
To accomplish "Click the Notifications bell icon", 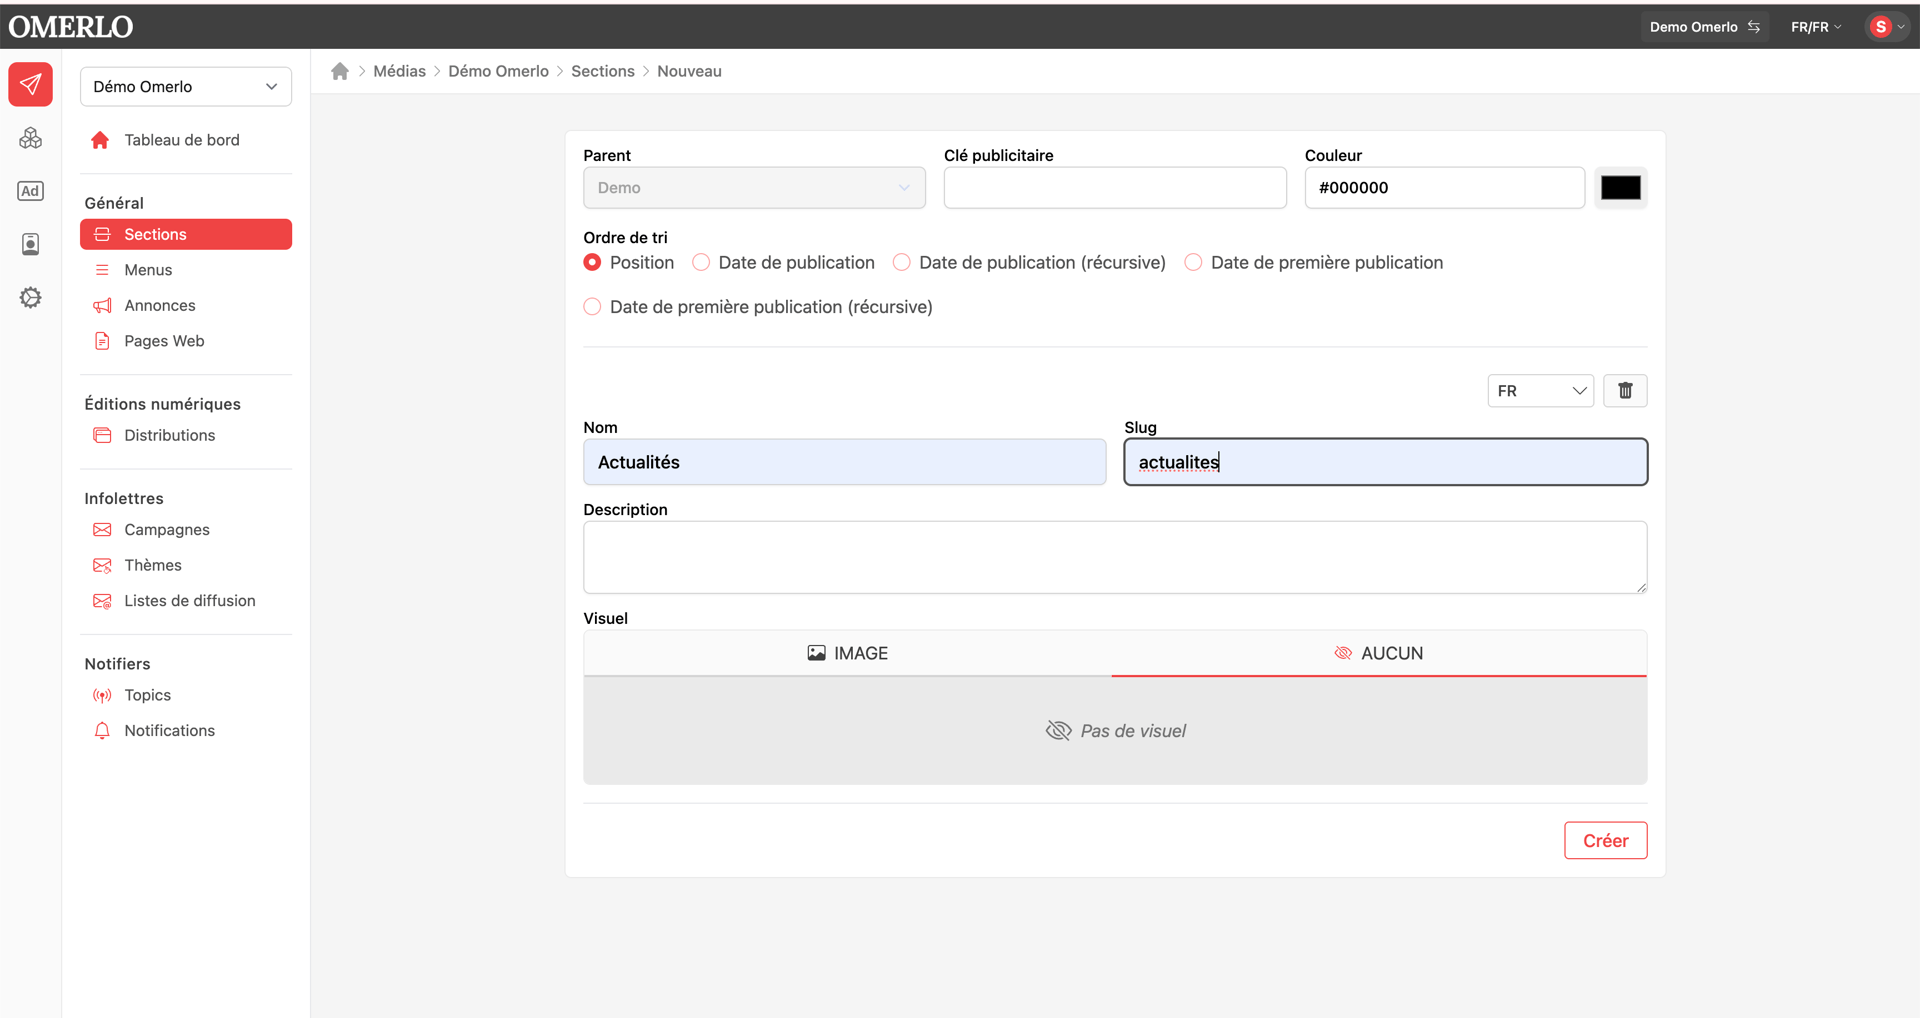I will pos(102,730).
